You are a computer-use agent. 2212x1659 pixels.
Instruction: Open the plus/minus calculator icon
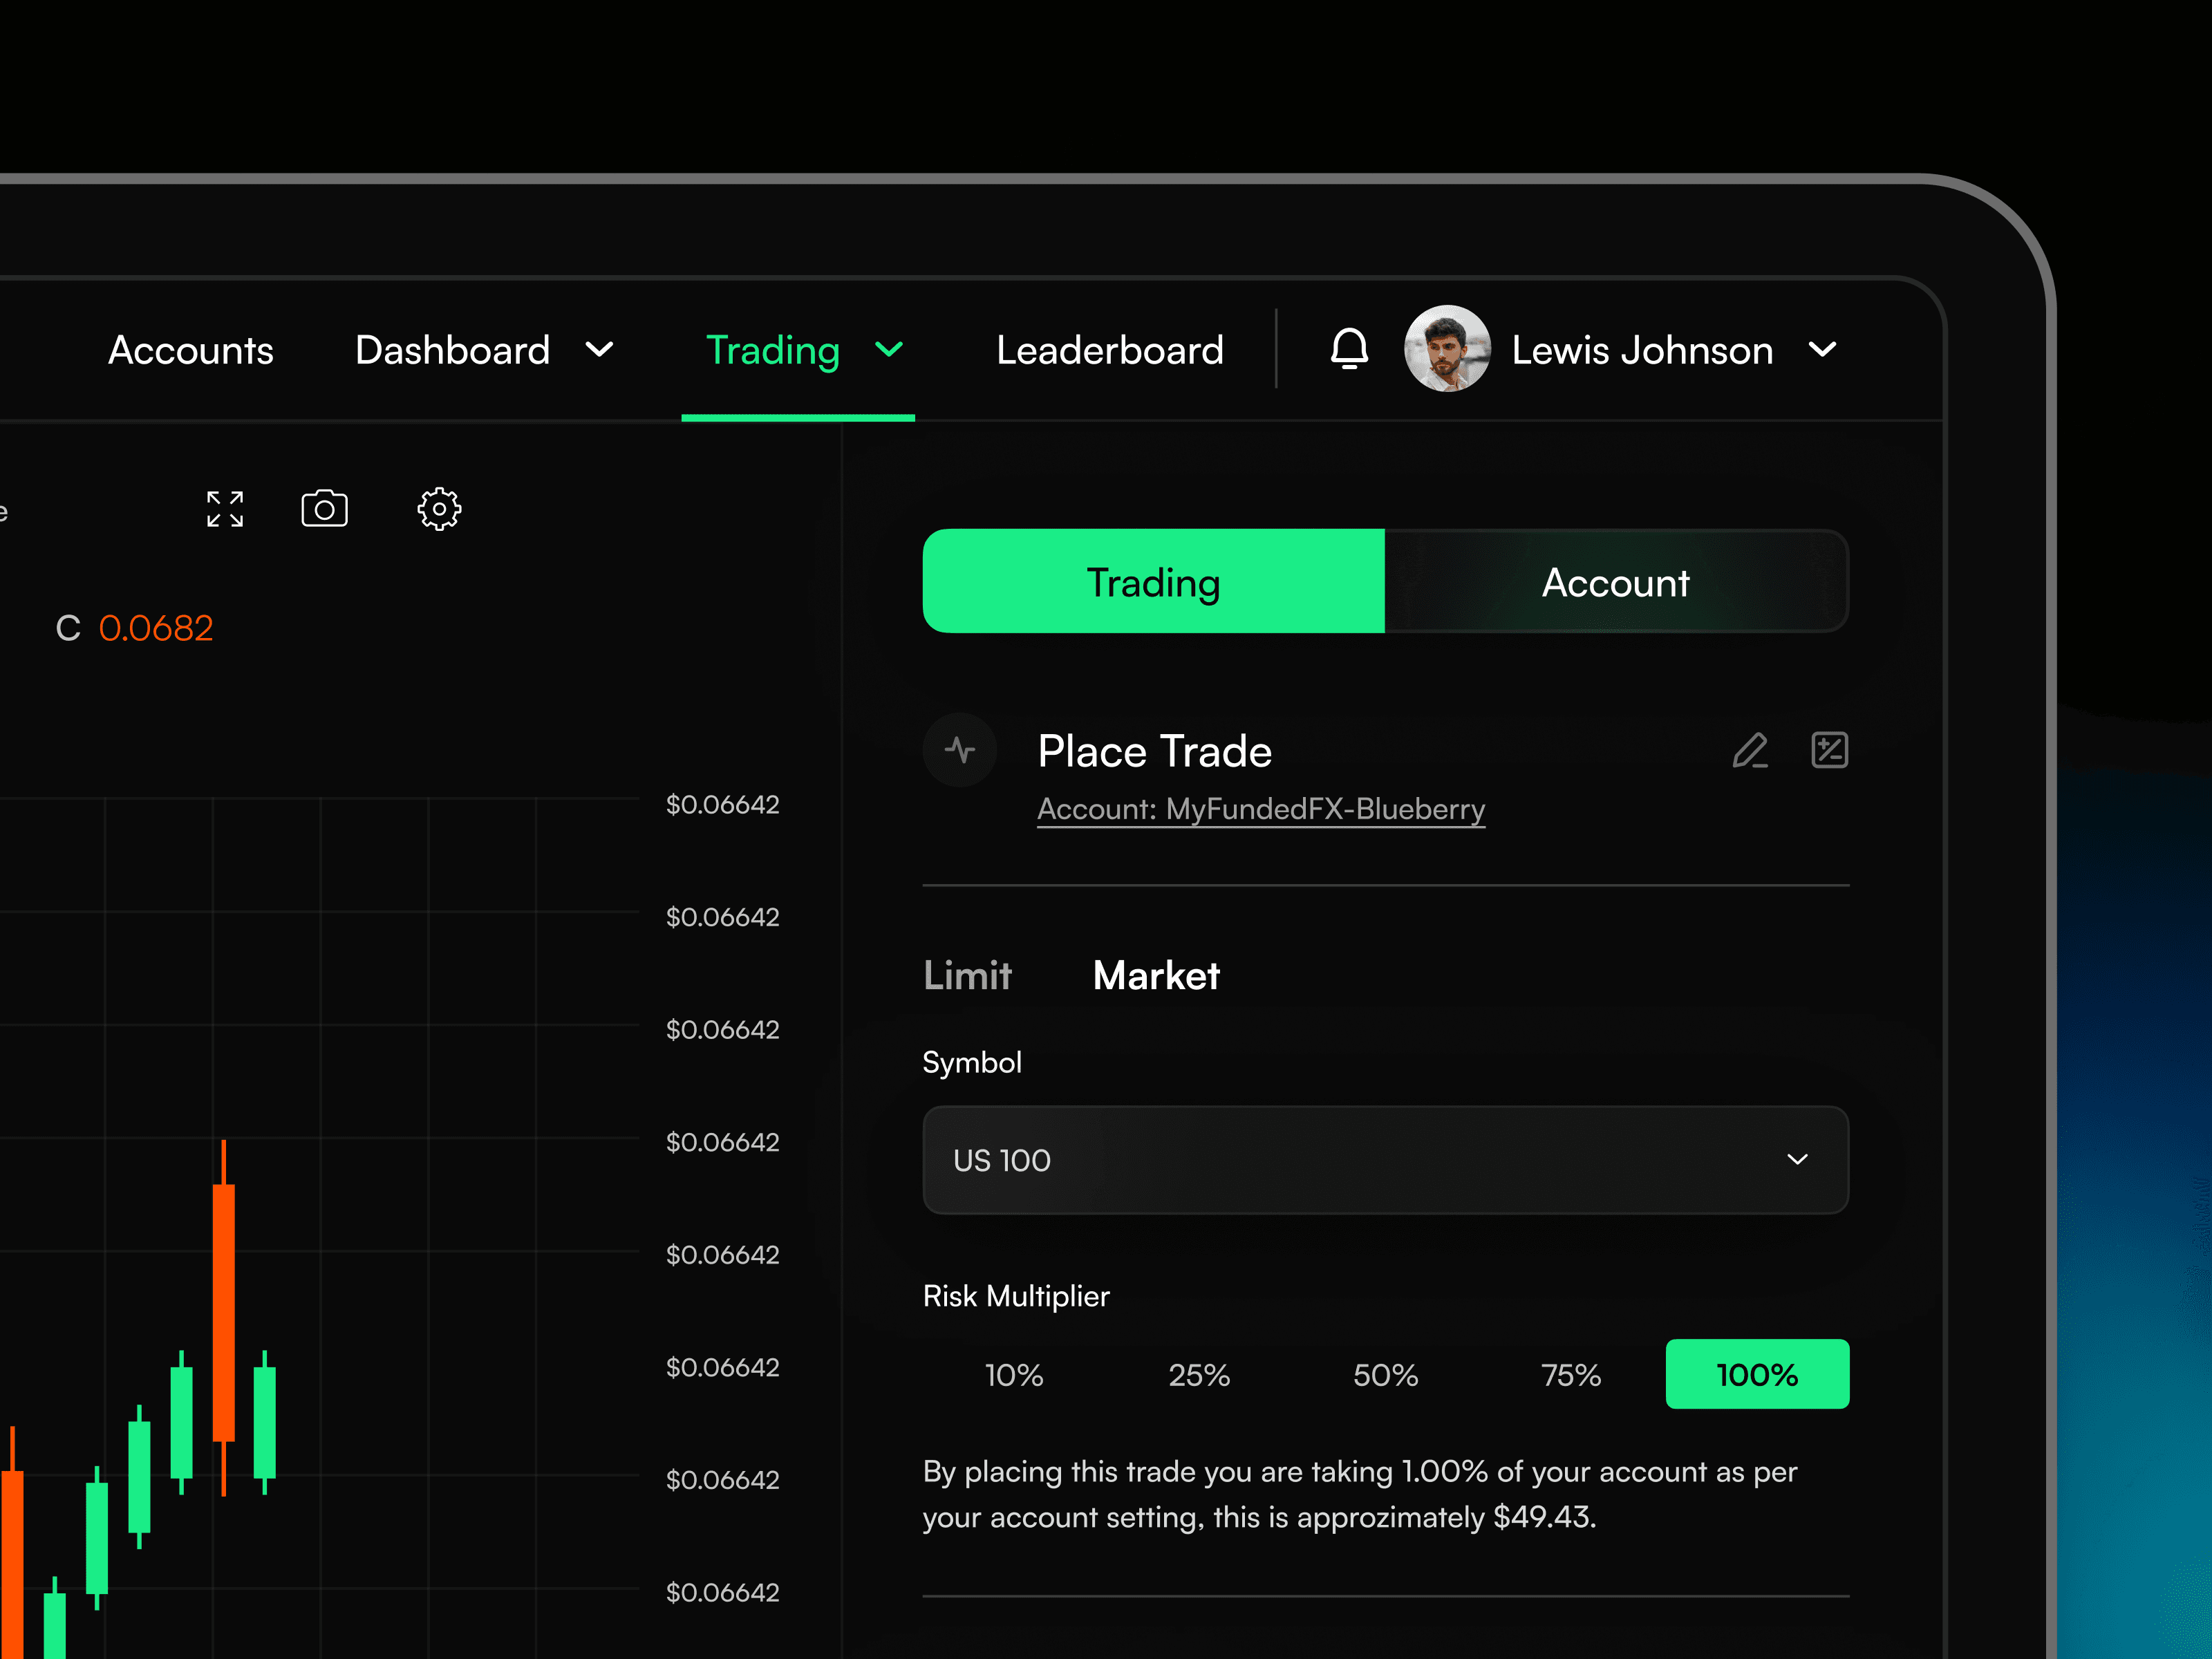point(1829,750)
